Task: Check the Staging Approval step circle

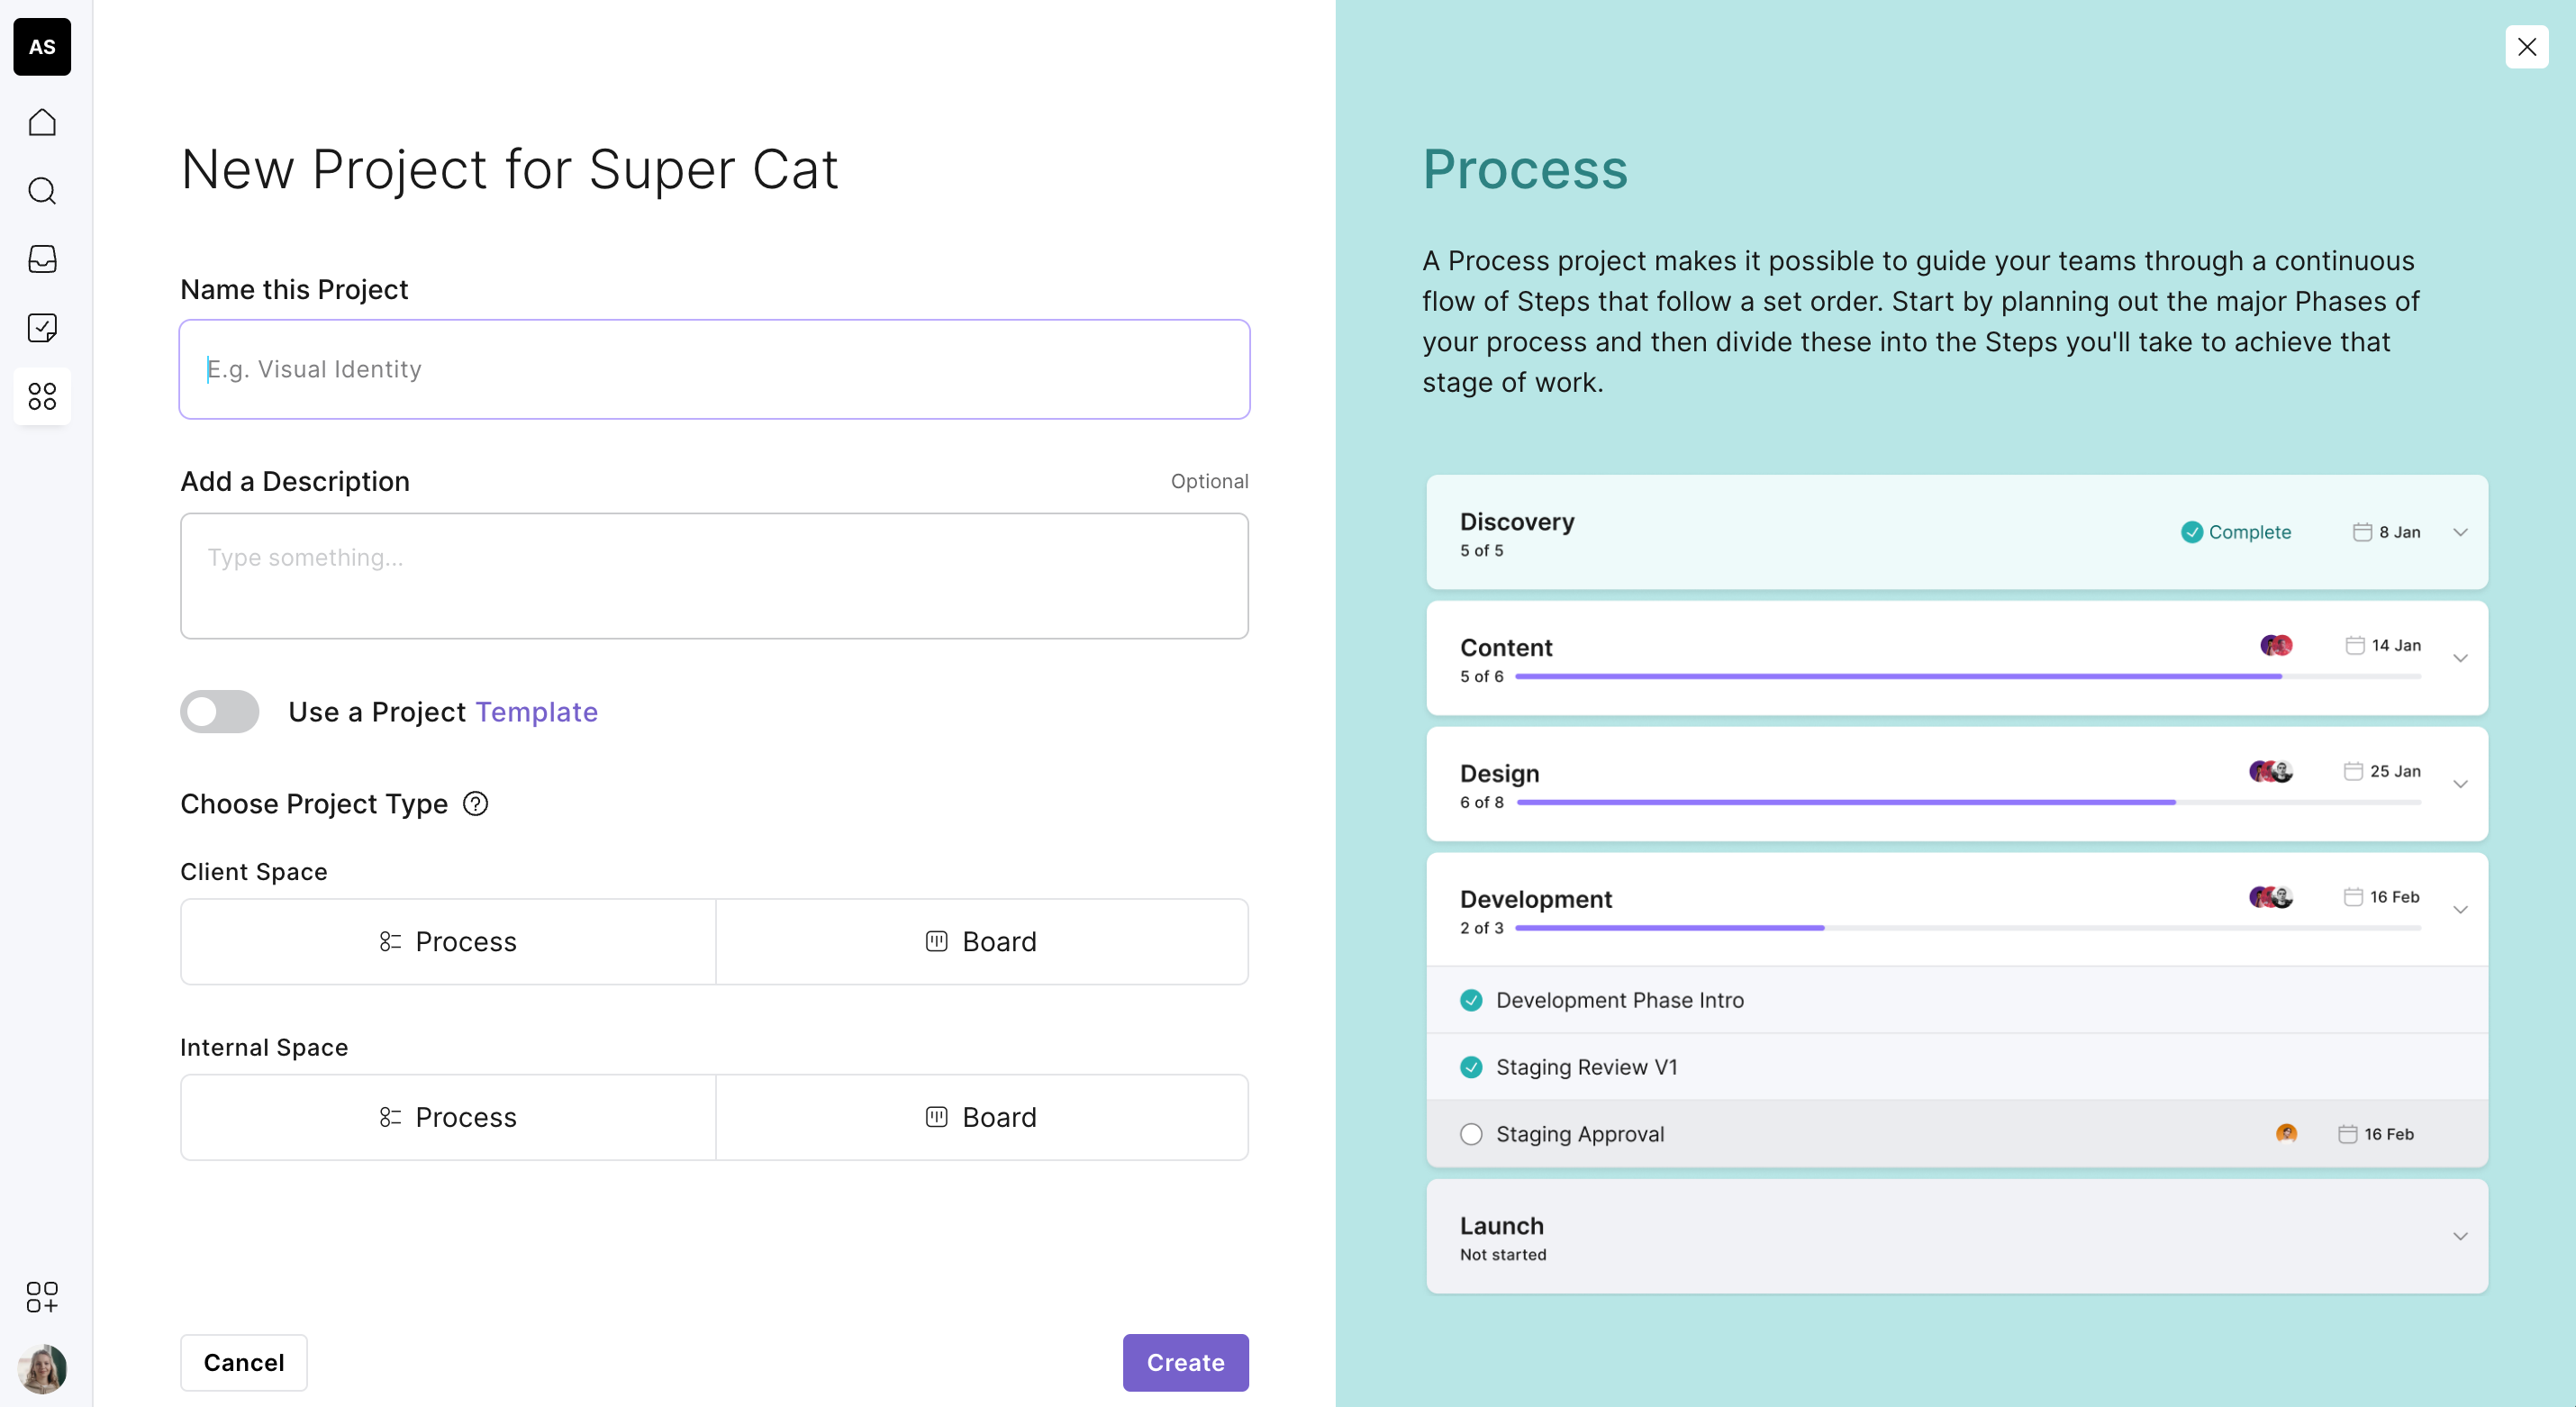Action: (x=1471, y=1134)
